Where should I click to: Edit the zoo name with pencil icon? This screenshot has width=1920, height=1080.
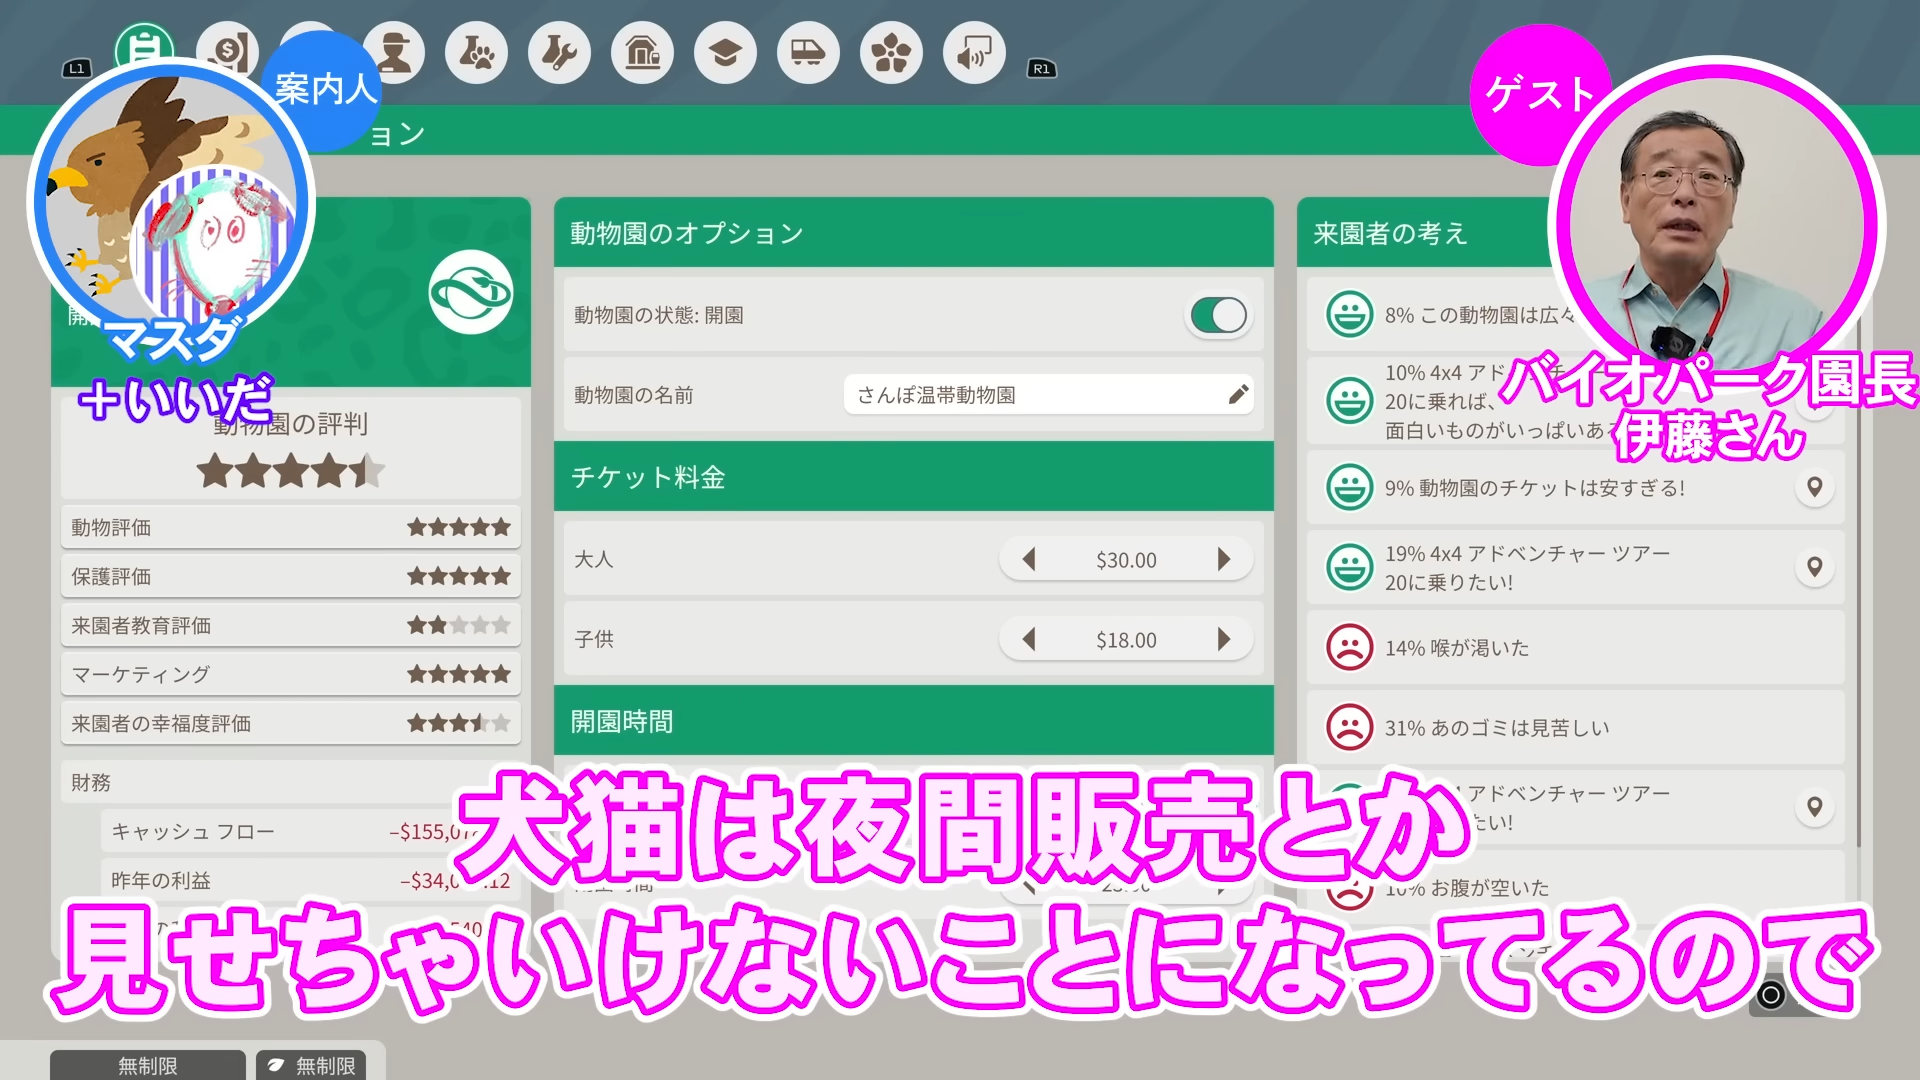click(x=1238, y=395)
